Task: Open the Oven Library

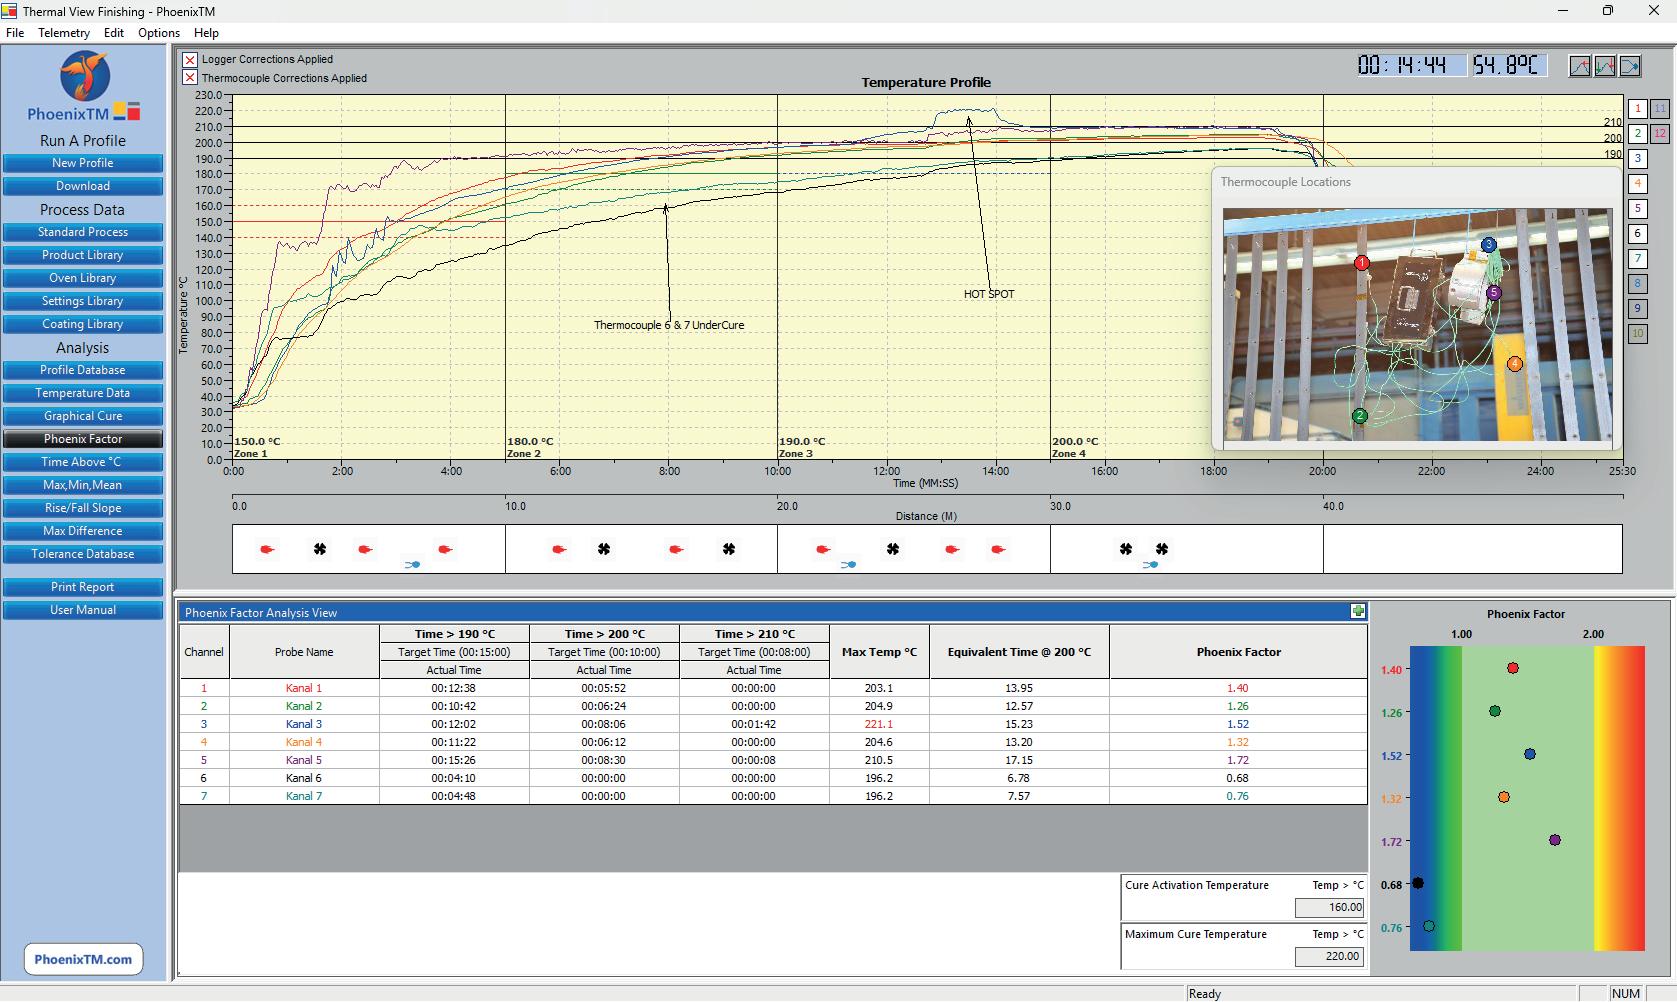Action: click(83, 278)
